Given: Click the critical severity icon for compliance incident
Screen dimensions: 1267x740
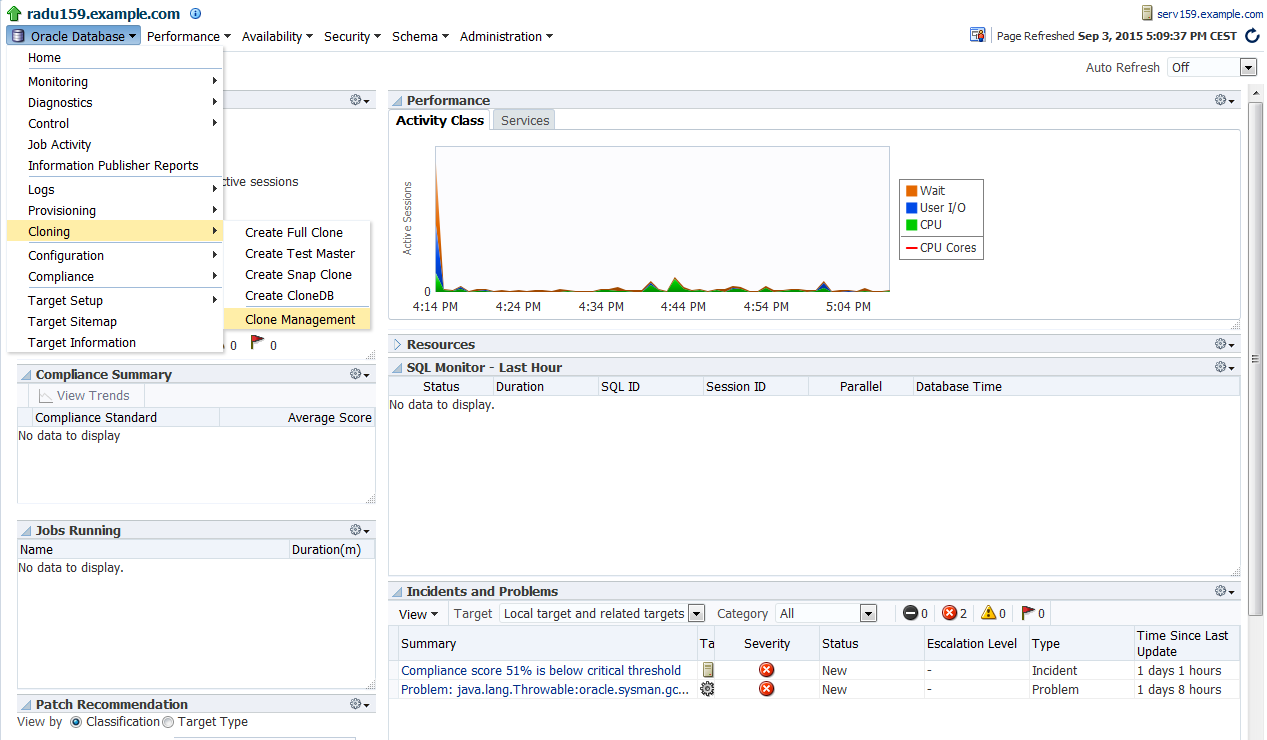Looking at the screenshot, I should coord(766,670).
